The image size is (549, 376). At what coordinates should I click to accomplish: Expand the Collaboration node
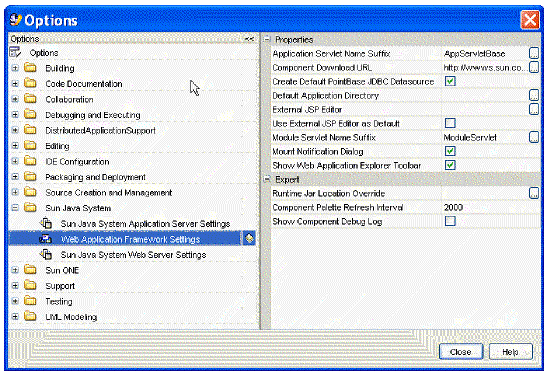click(x=15, y=99)
